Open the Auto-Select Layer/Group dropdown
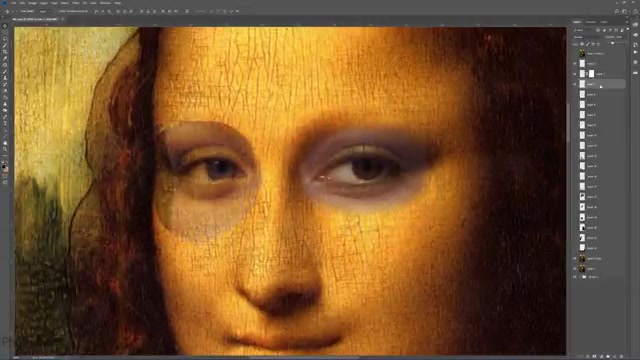640x360 pixels. click(x=44, y=11)
